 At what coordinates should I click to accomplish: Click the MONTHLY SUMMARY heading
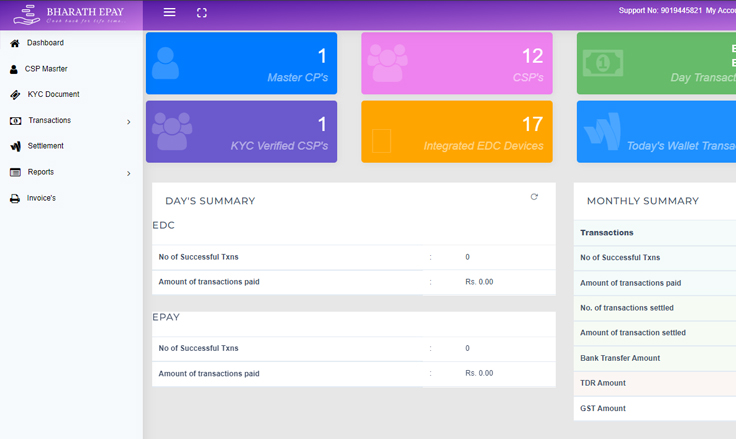point(643,201)
